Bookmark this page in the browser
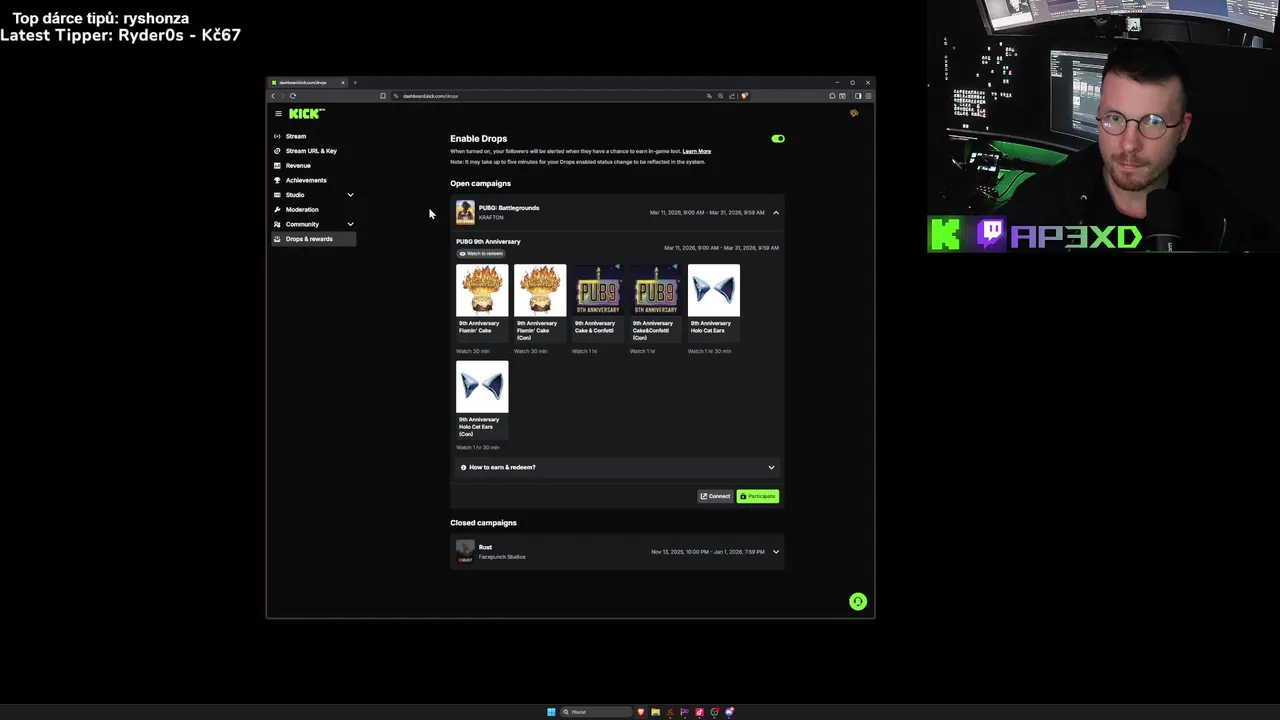The image size is (1280, 720). [x=383, y=96]
